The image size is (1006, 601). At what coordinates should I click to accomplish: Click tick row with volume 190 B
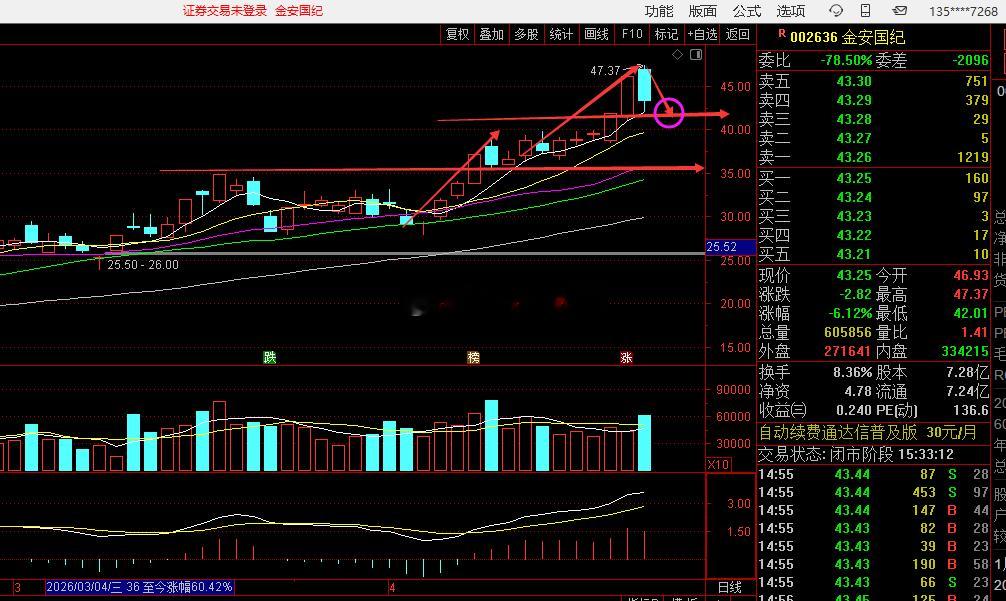873,564
